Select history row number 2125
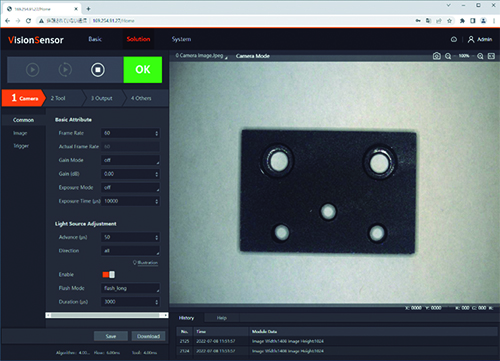 pos(337,341)
